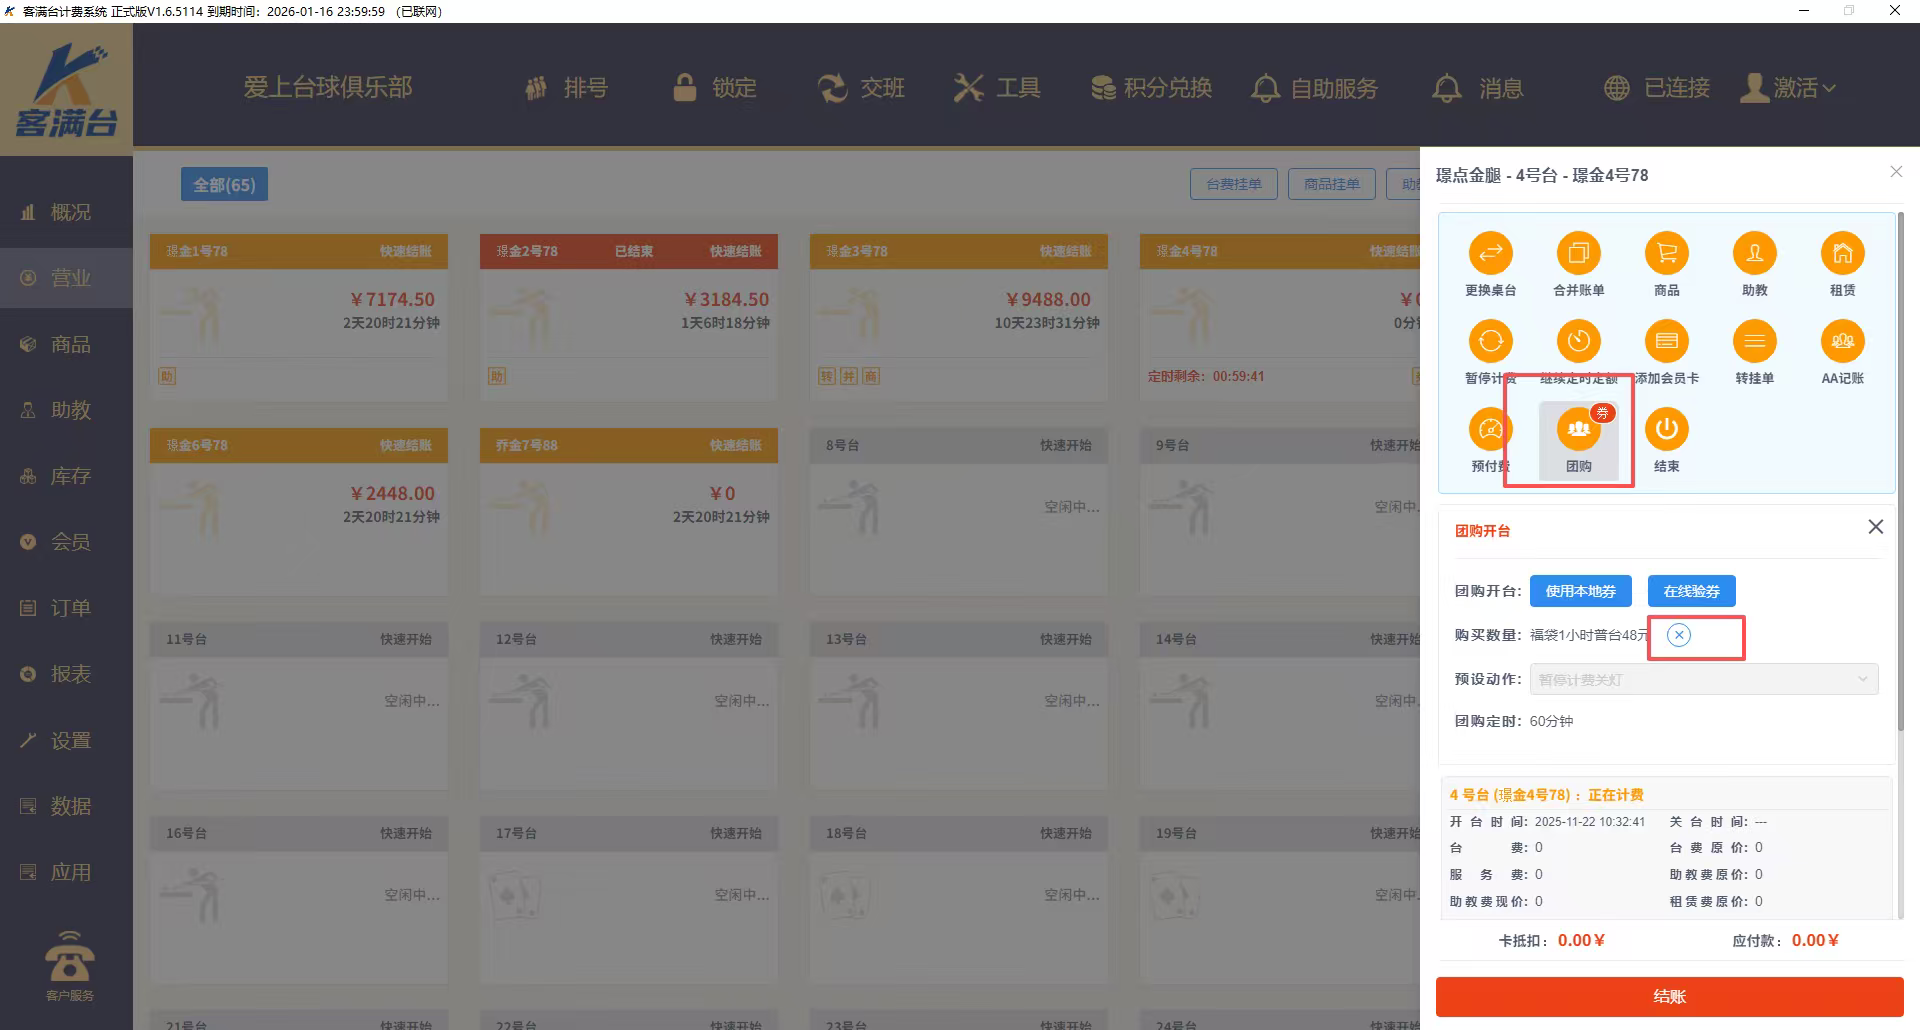1920x1030 pixels.
Task: Click the 转挂单 transfer order icon
Action: point(1754,342)
